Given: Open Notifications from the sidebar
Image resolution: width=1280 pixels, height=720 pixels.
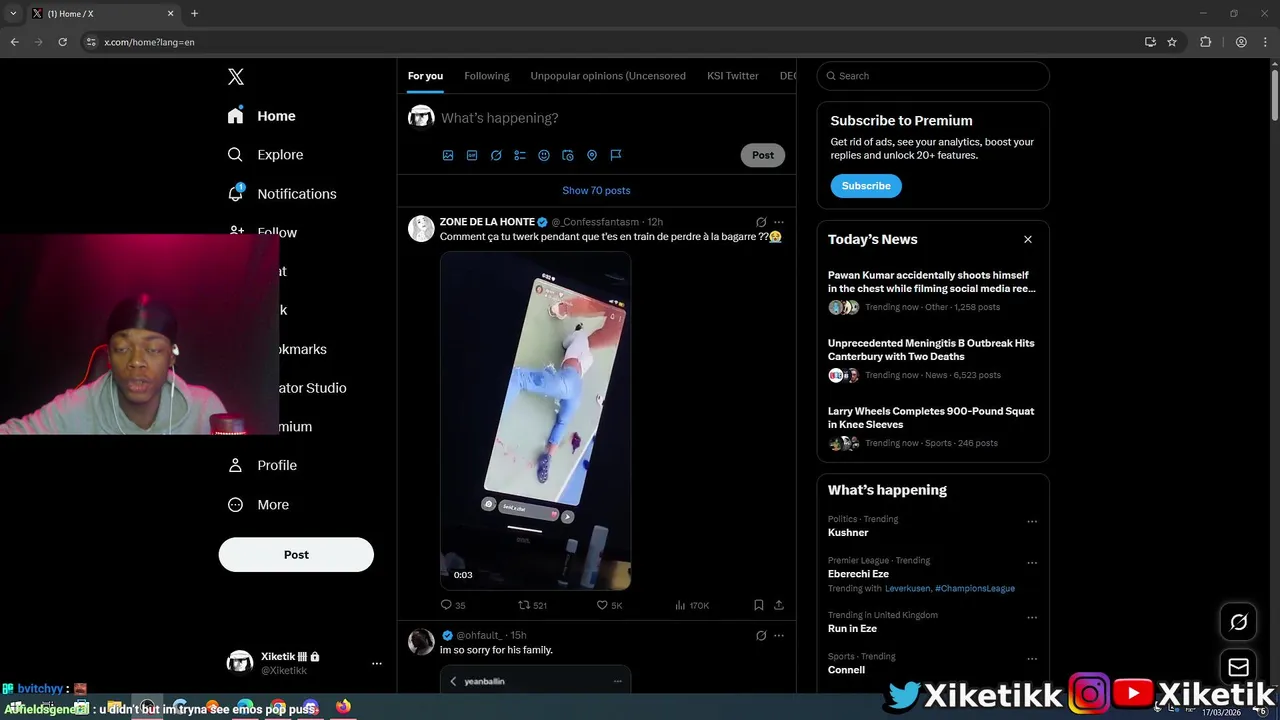Looking at the screenshot, I should pyautogui.click(x=282, y=194).
